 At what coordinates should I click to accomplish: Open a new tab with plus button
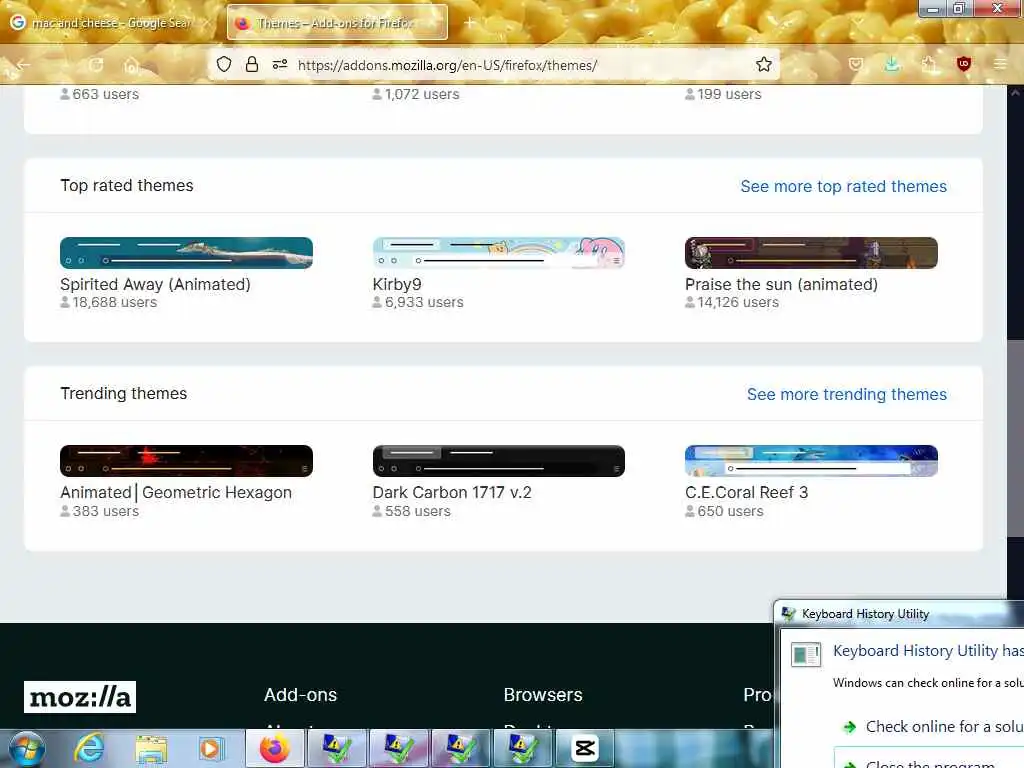click(469, 23)
